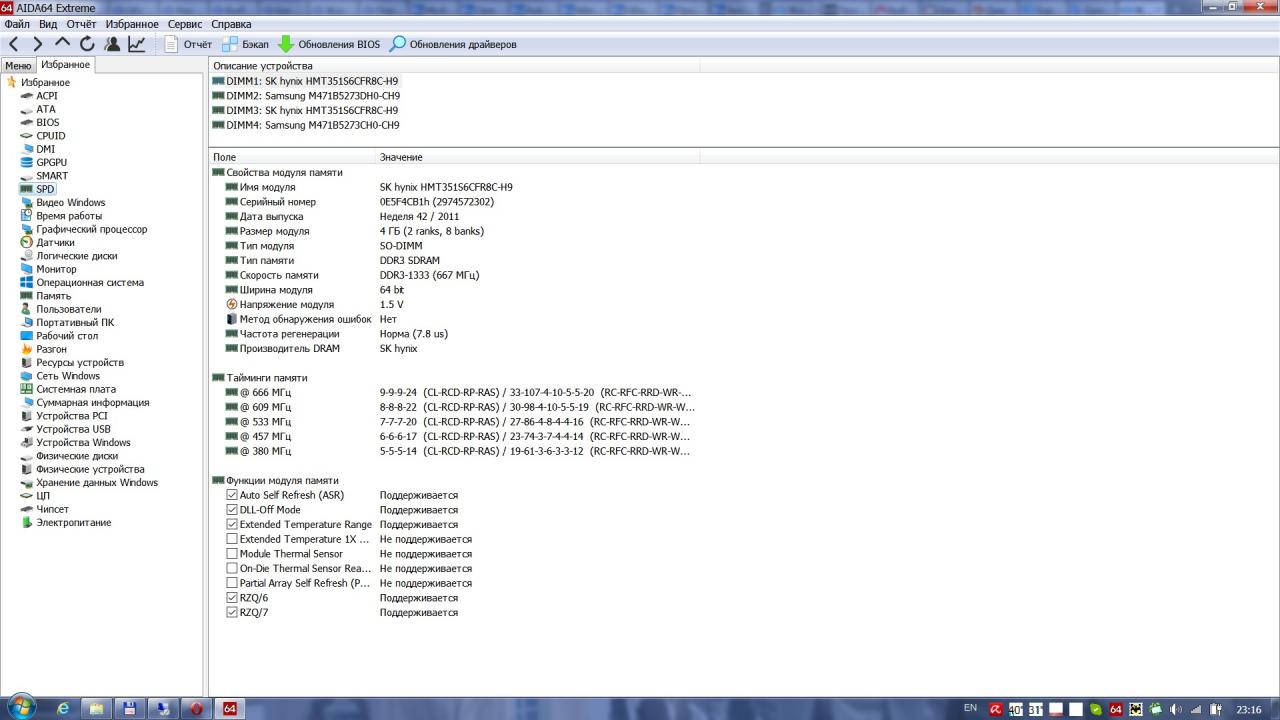Viewport: 1280px width, 720px height.
Task: Click the Обновления BIOS green arrow
Action: [286, 44]
